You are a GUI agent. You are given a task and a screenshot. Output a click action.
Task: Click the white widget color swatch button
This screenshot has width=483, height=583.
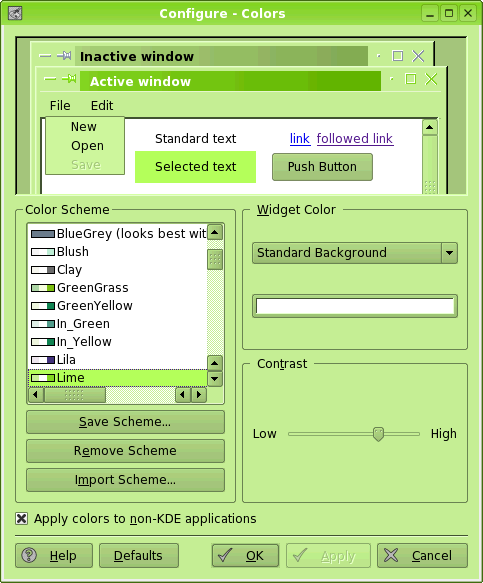(355, 306)
